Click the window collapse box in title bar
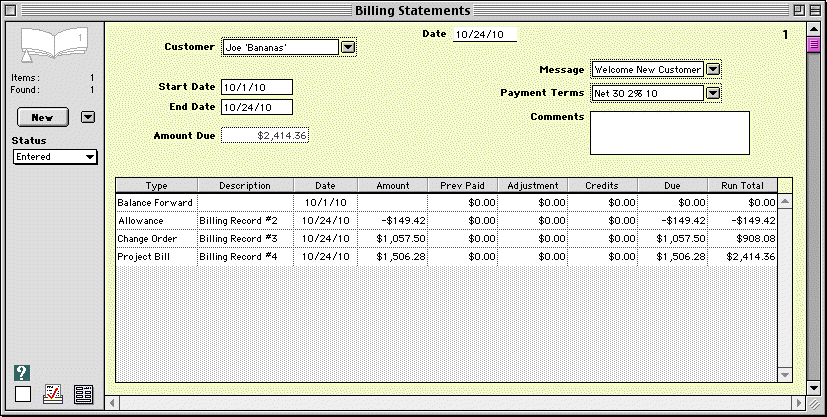The width and height of the screenshot is (827, 417). click(815, 10)
